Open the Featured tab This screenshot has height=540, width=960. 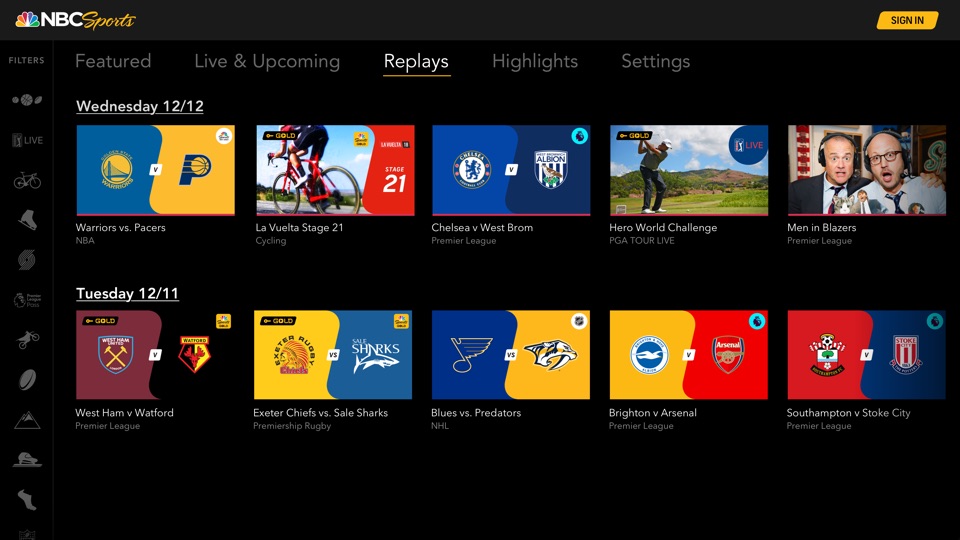tap(113, 61)
